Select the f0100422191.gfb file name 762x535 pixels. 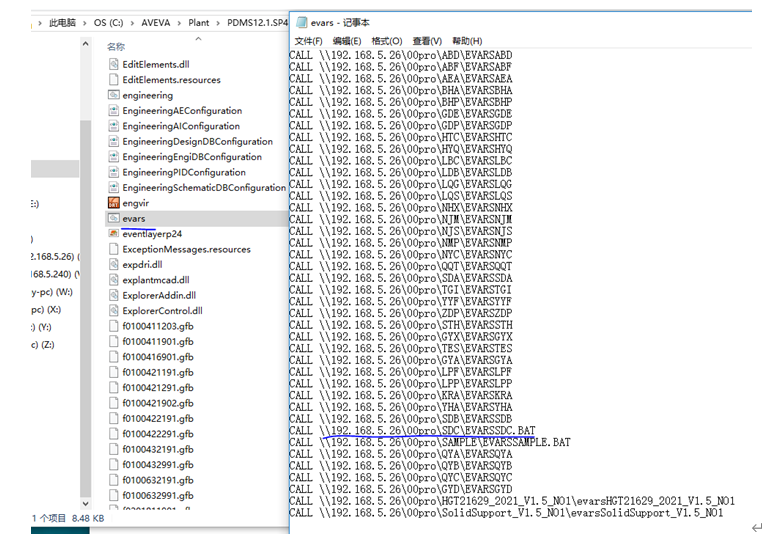(158, 418)
